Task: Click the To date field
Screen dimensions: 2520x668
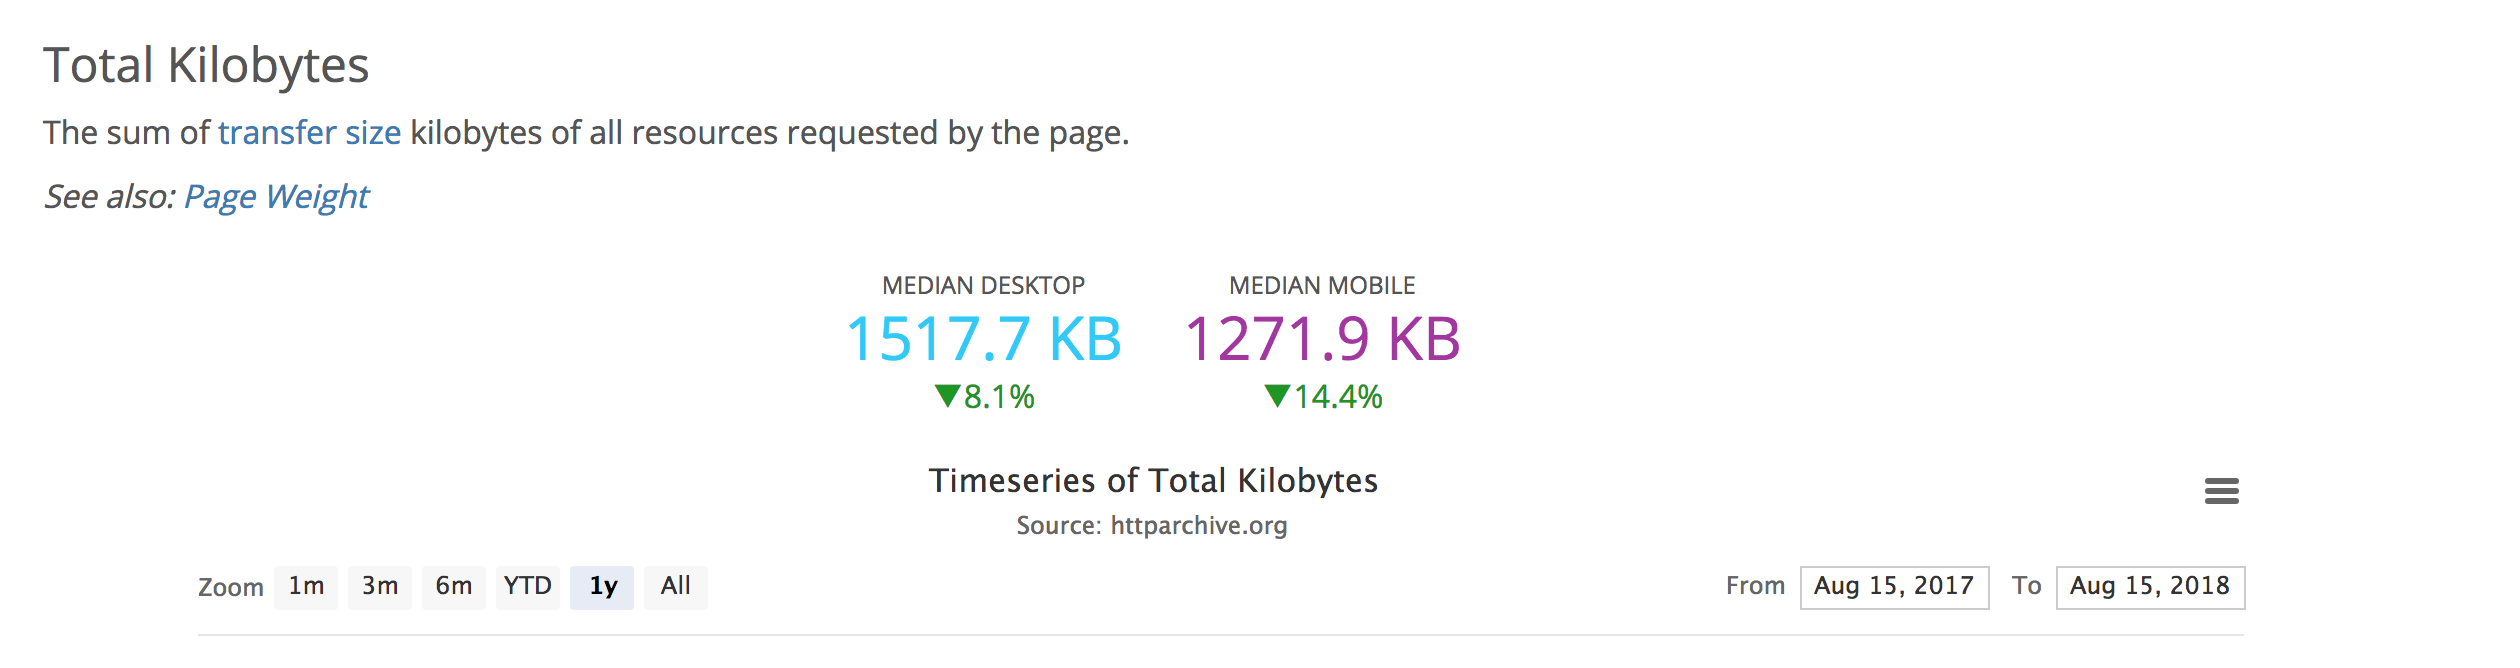Action: (x=2150, y=587)
